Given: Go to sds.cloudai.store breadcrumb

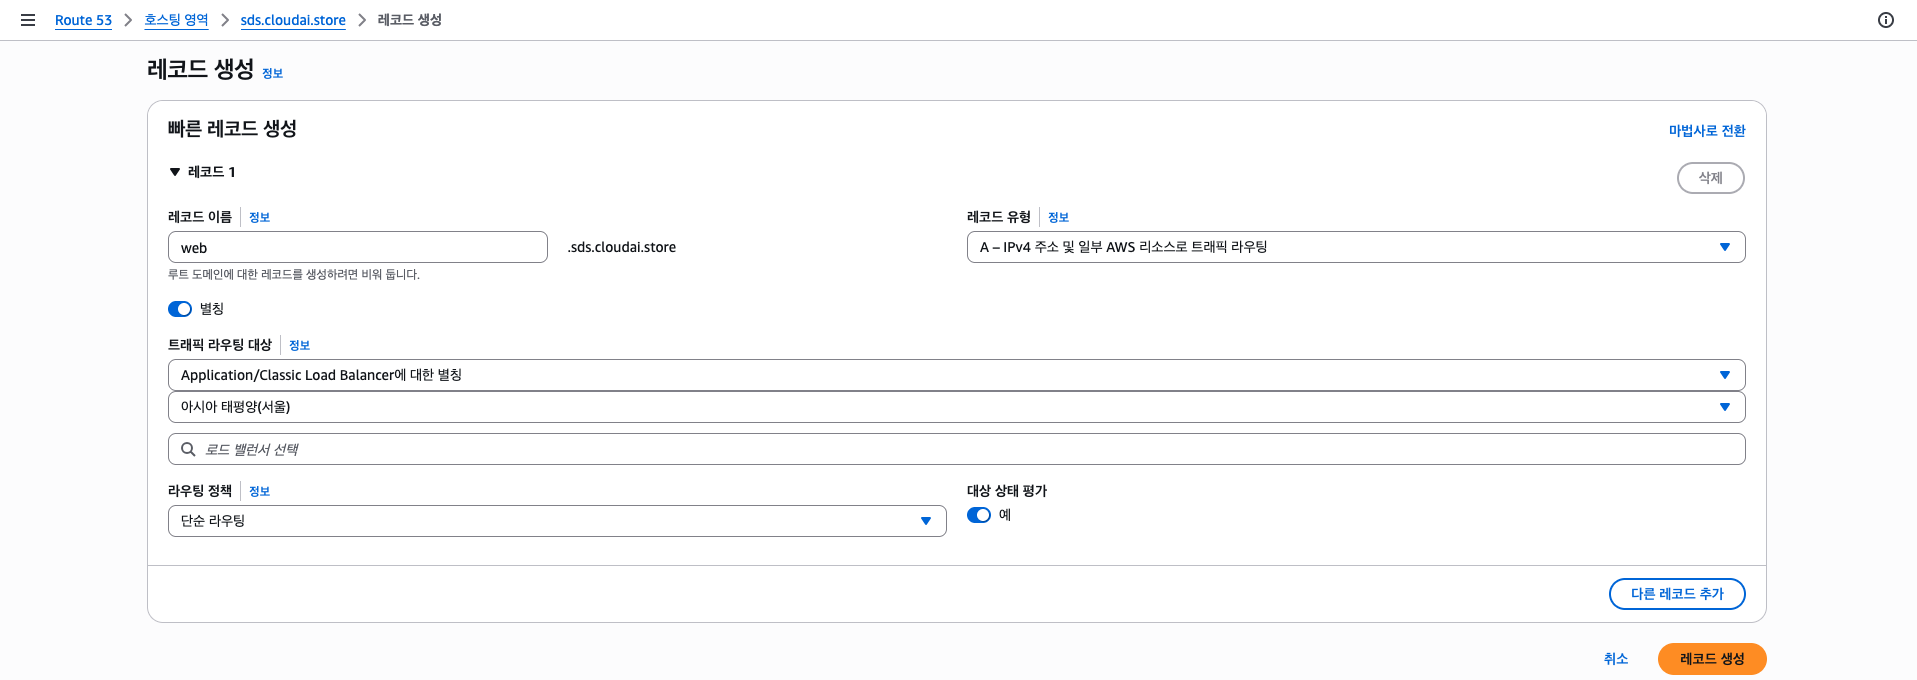Looking at the screenshot, I should click(x=293, y=20).
